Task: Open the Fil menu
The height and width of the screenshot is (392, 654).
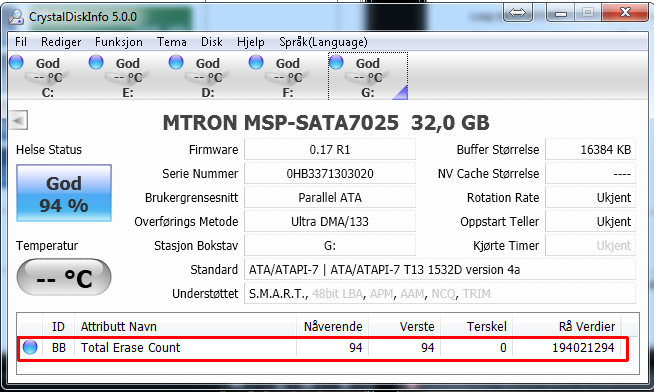Action: (x=21, y=42)
